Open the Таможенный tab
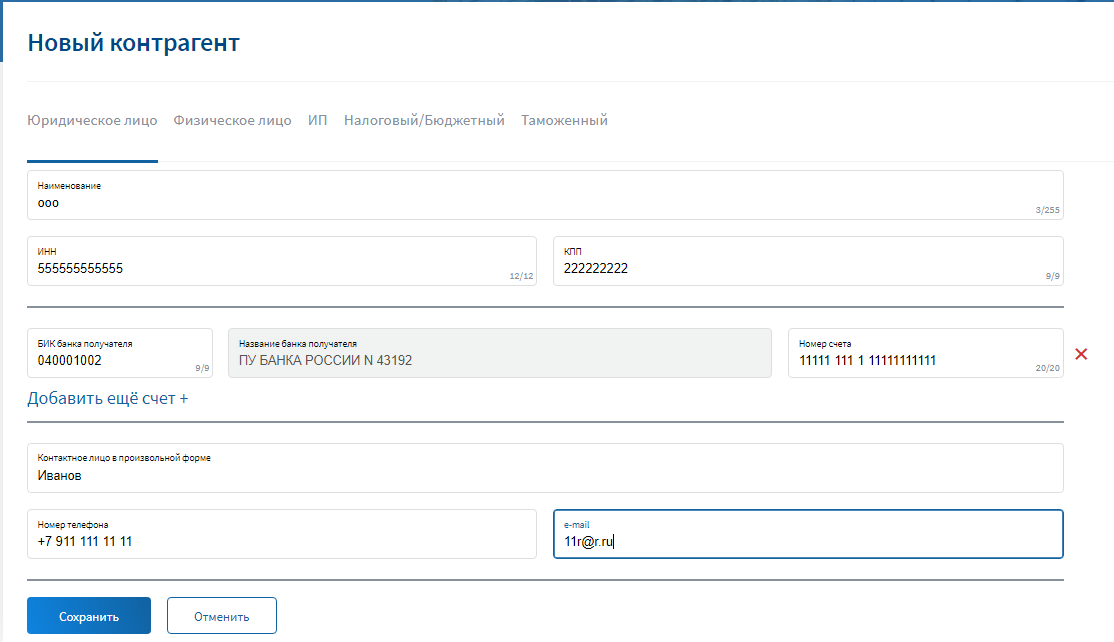 [564, 121]
